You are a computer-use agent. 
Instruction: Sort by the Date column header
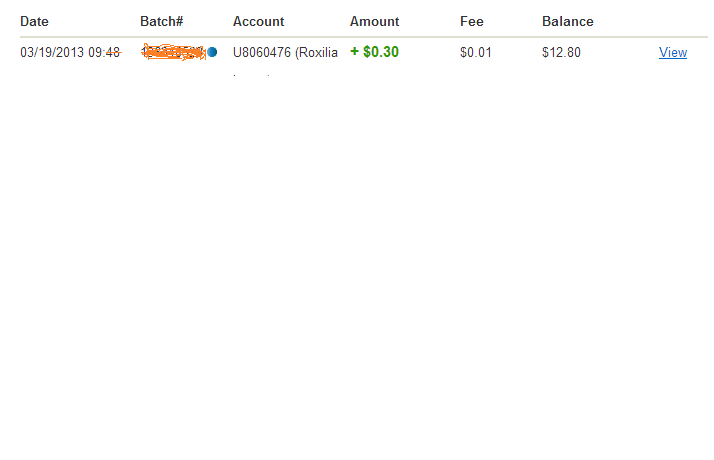tap(34, 21)
